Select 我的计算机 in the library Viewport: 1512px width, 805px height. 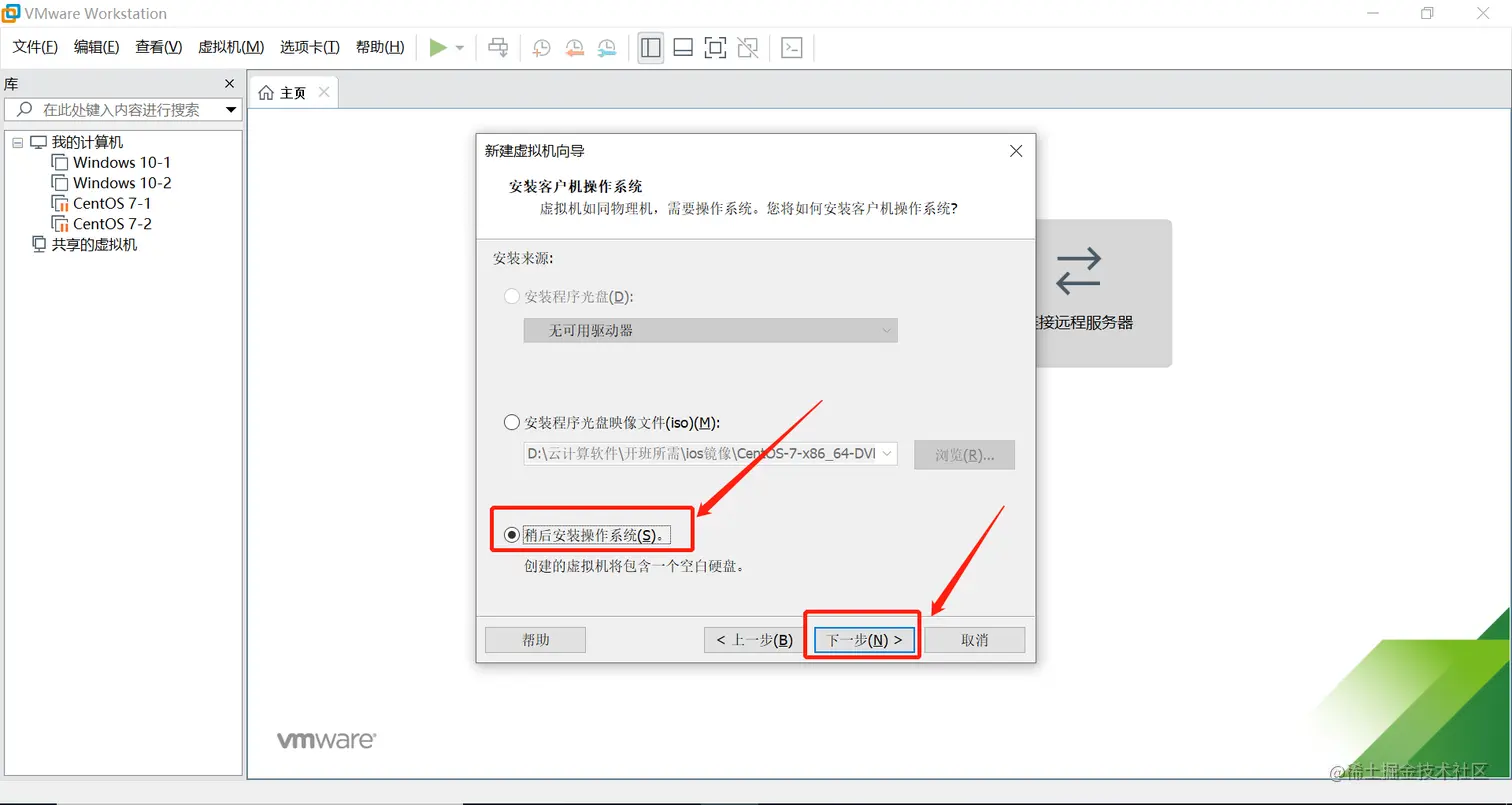point(87,142)
